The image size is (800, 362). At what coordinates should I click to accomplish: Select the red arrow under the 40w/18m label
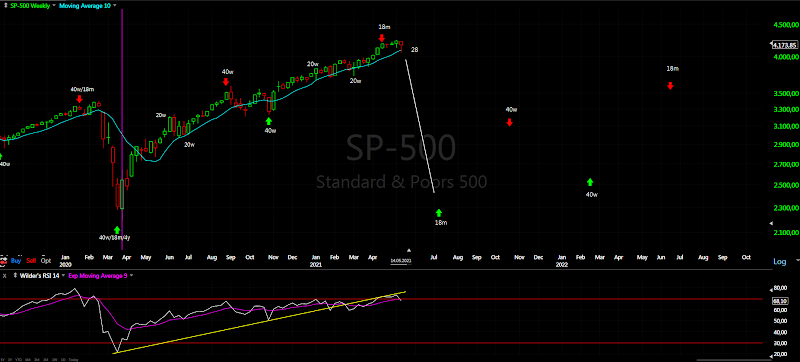pos(79,98)
